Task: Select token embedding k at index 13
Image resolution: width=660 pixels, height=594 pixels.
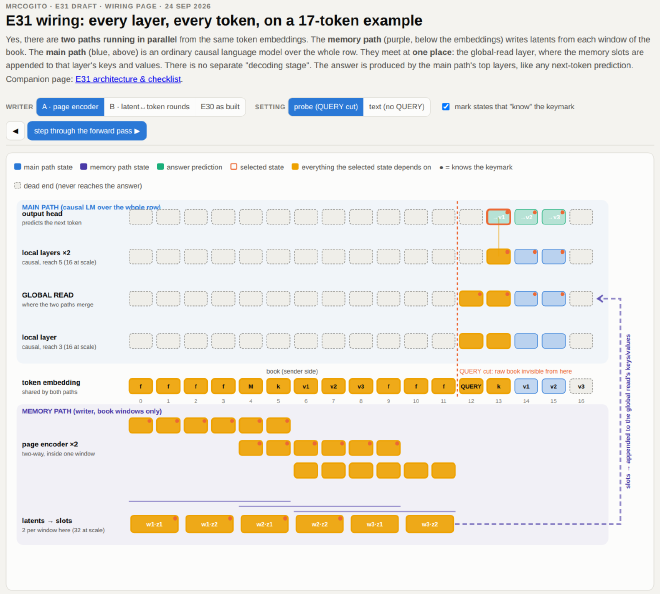Action: click(498, 386)
